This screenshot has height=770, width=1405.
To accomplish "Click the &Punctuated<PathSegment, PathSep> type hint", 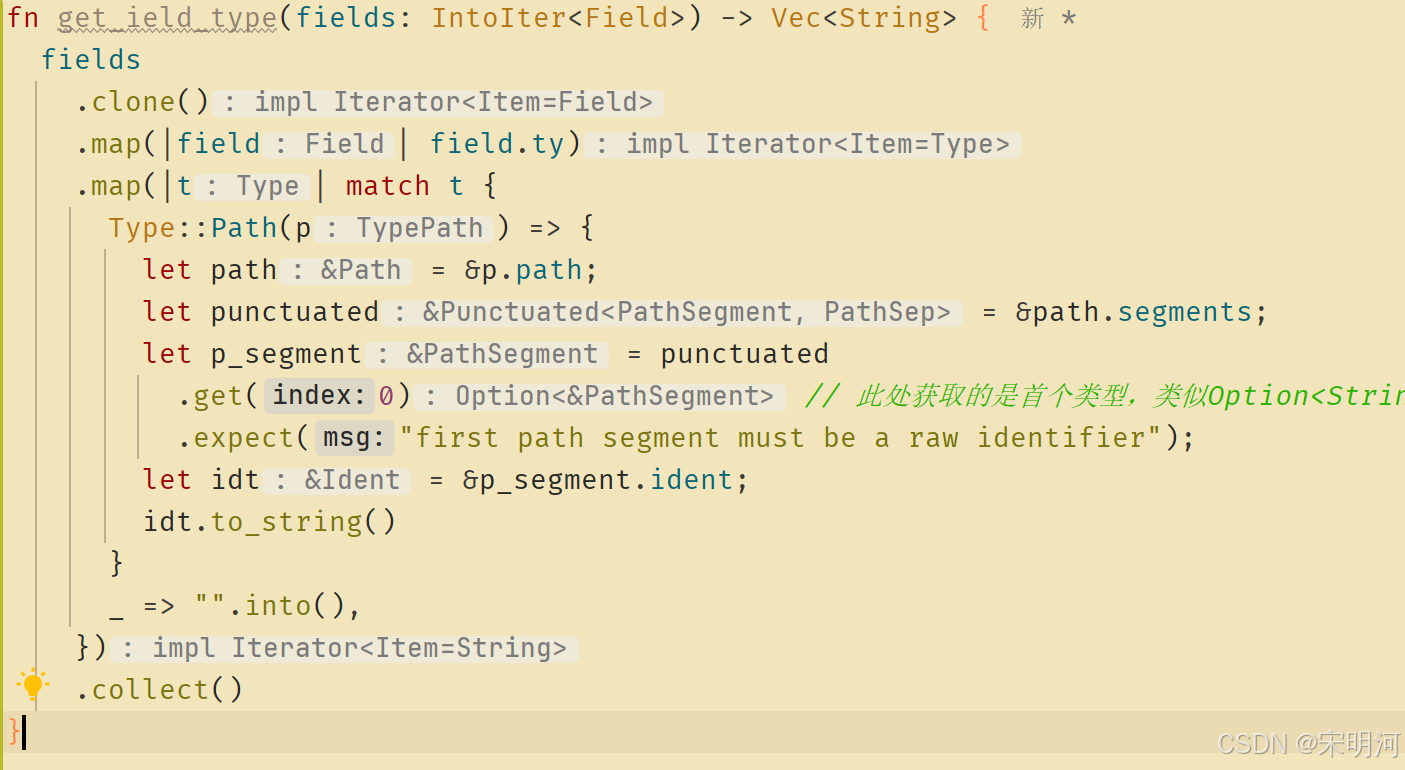I will [x=671, y=312].
